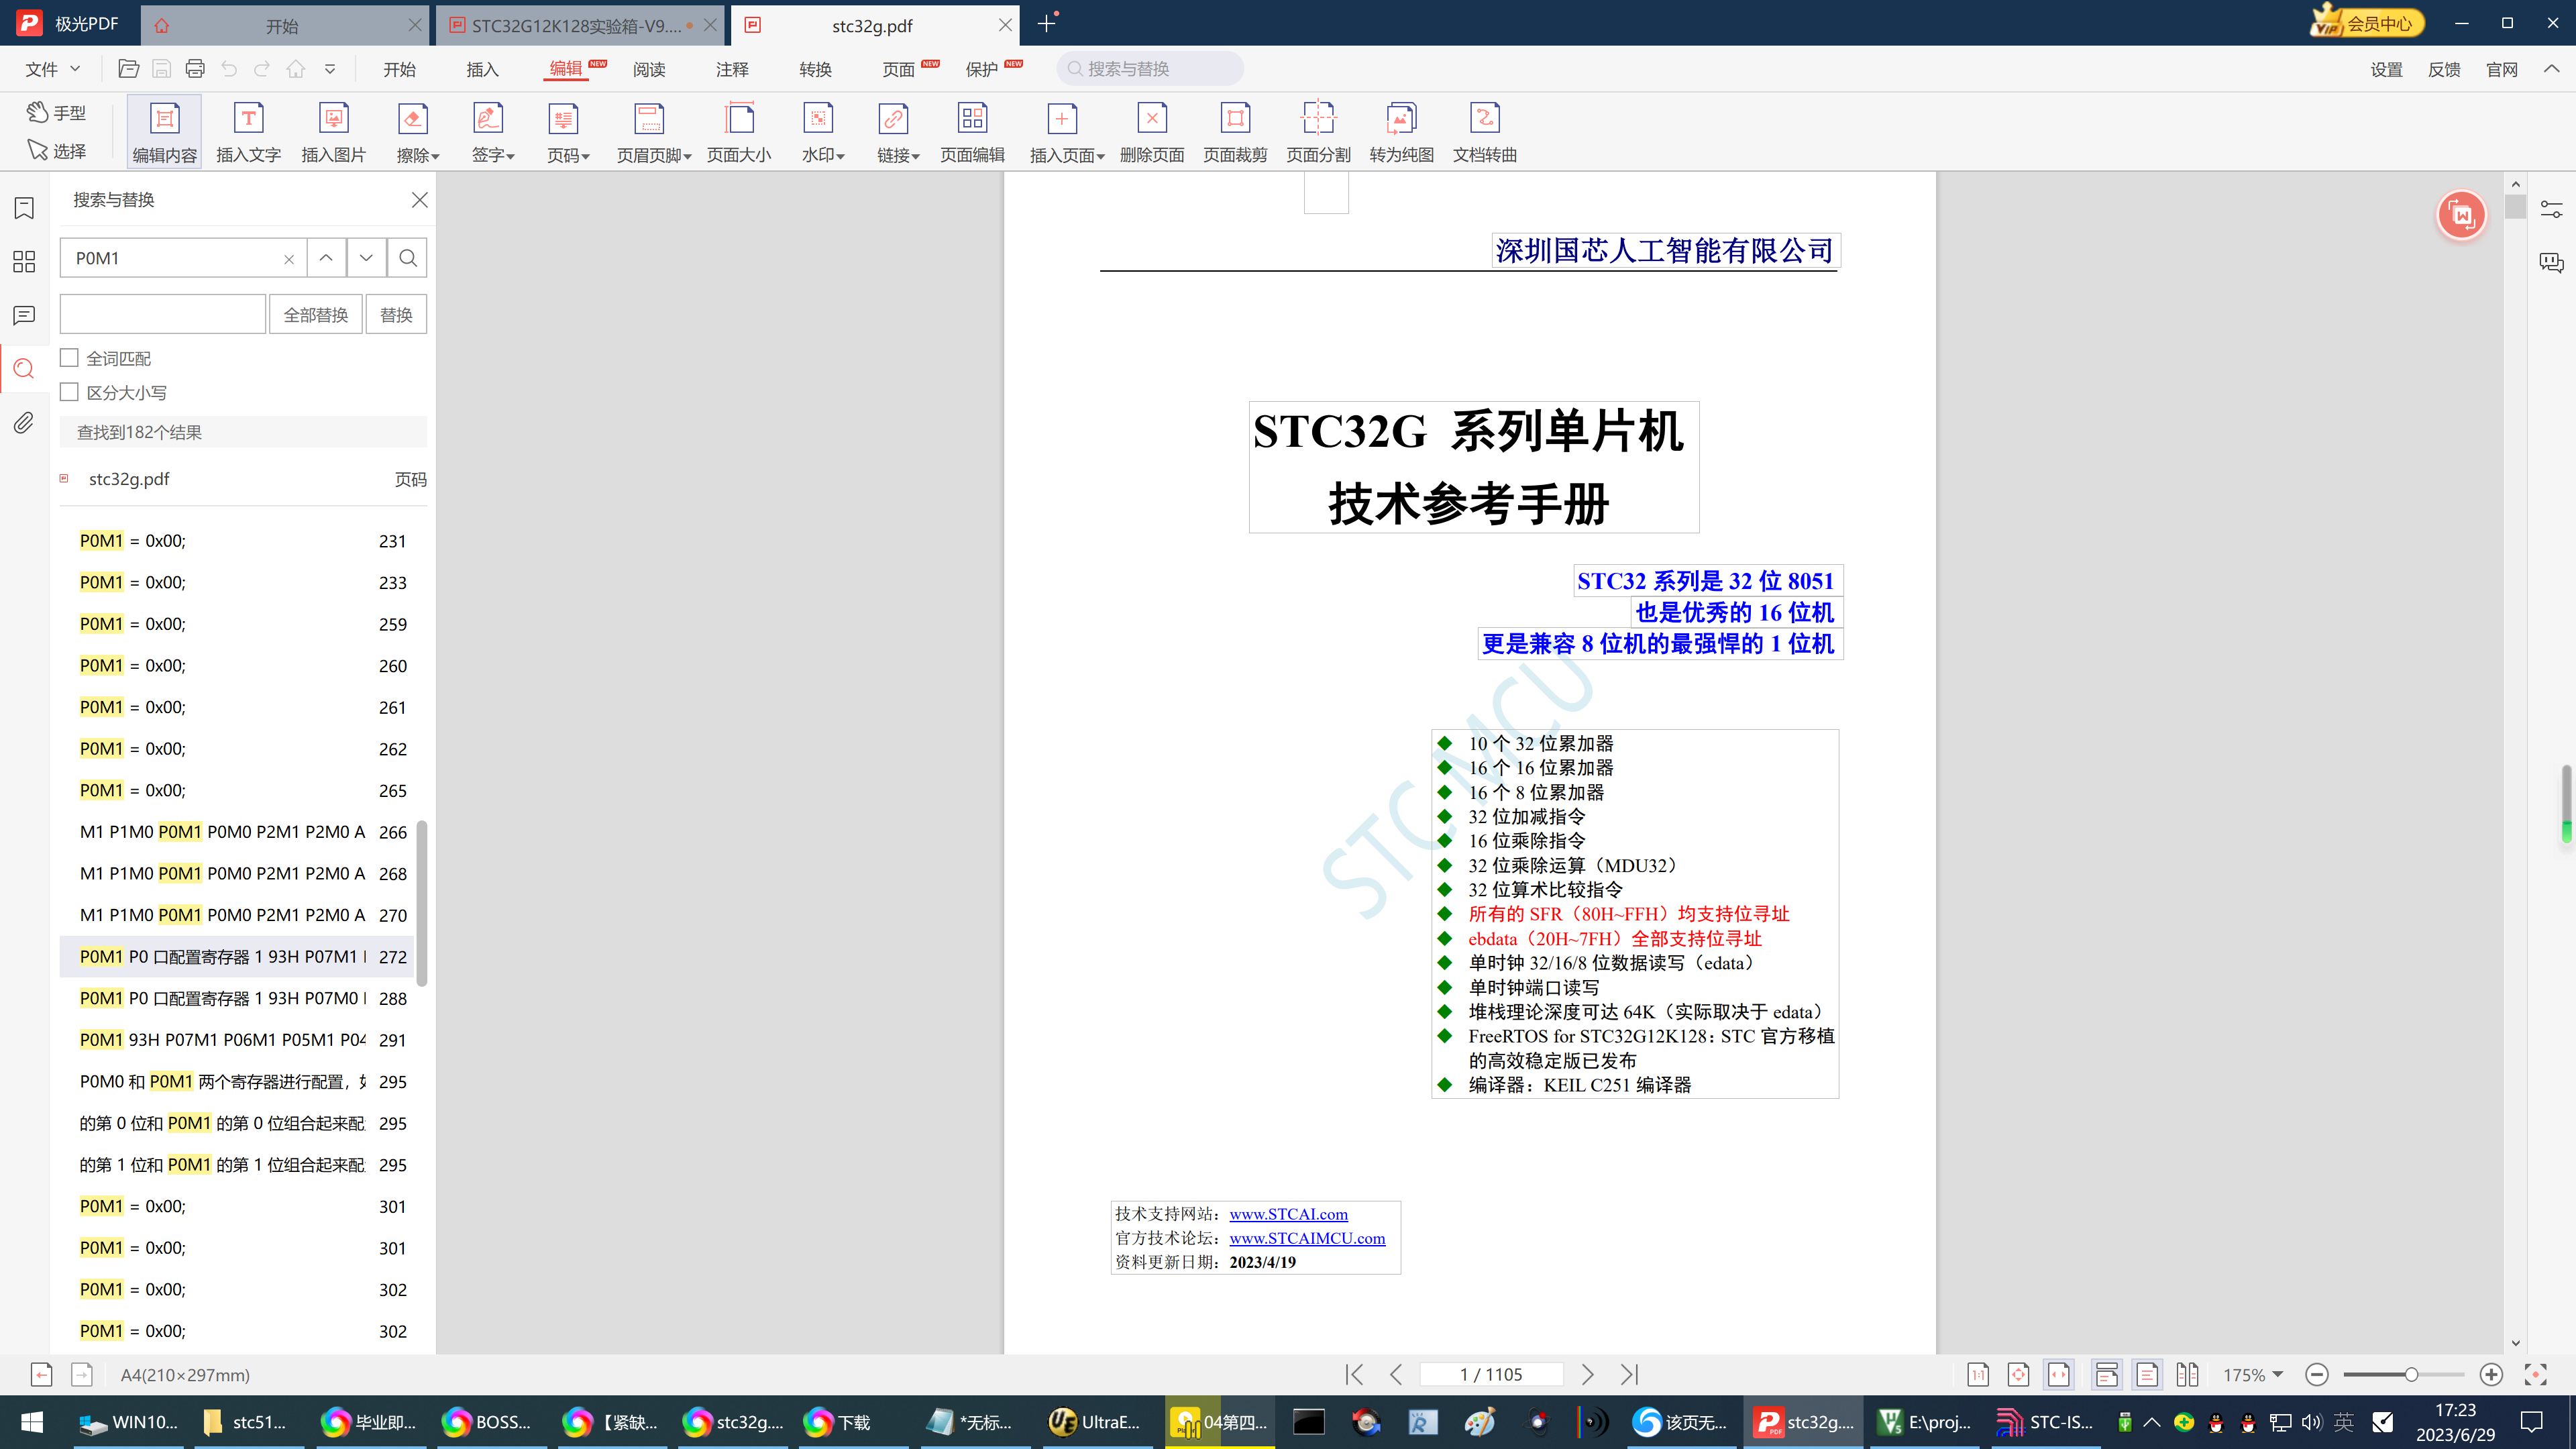The height and width of the screenshot is (1449, 2576).
Task: Run search with the magnifier button
Action: coord(408,258)
